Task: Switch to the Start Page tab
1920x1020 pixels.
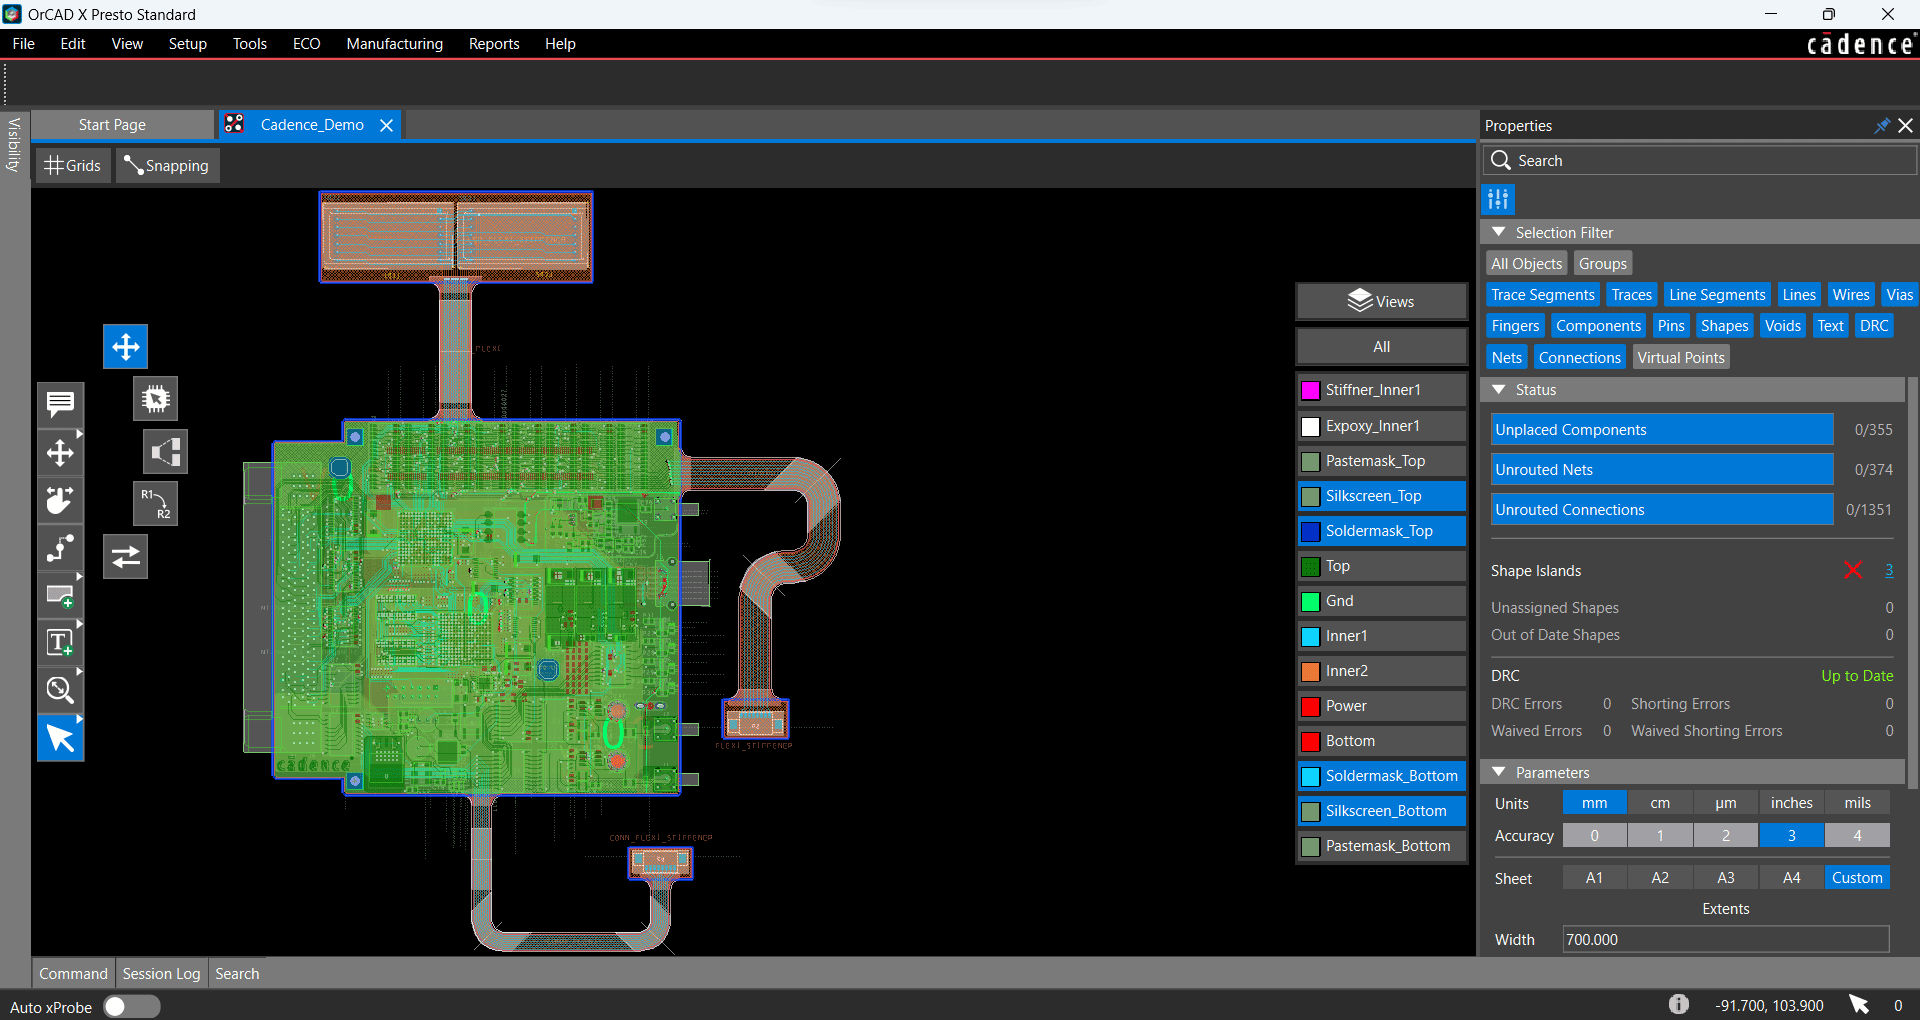Action: 113,125
